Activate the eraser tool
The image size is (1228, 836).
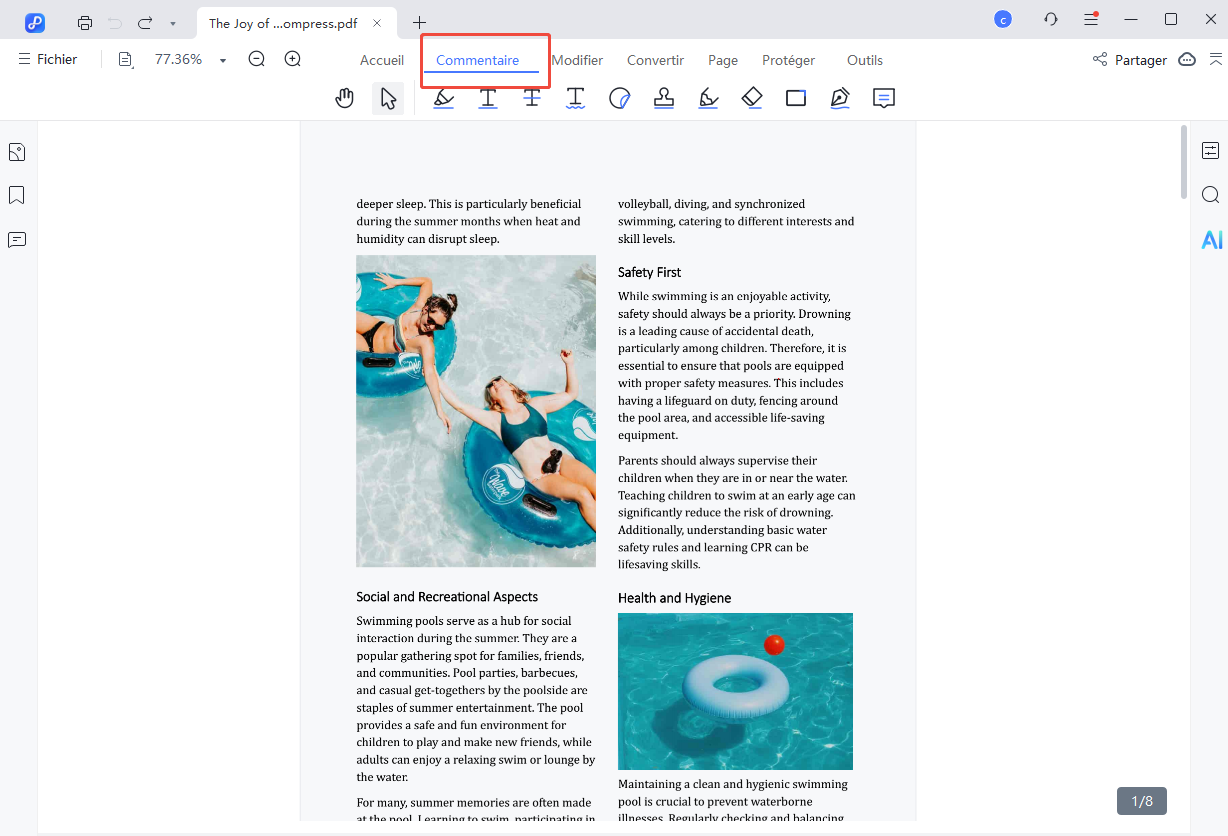tap(752, 98)
